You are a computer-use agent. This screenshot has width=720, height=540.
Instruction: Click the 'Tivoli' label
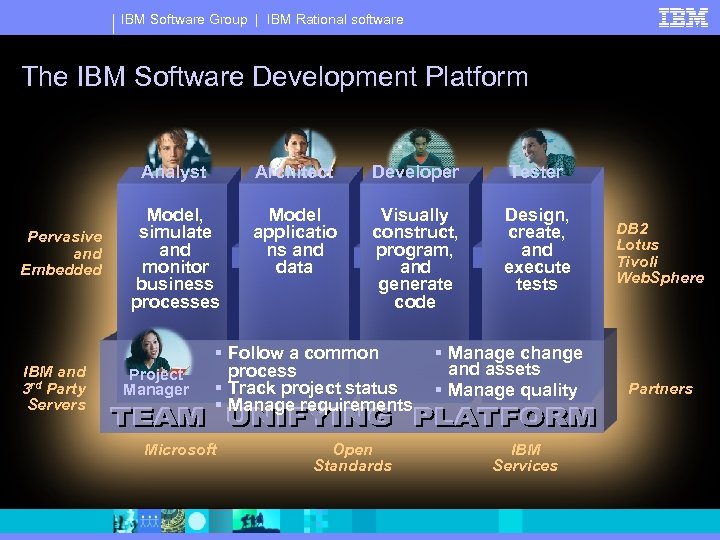click(x=637, y=261)
